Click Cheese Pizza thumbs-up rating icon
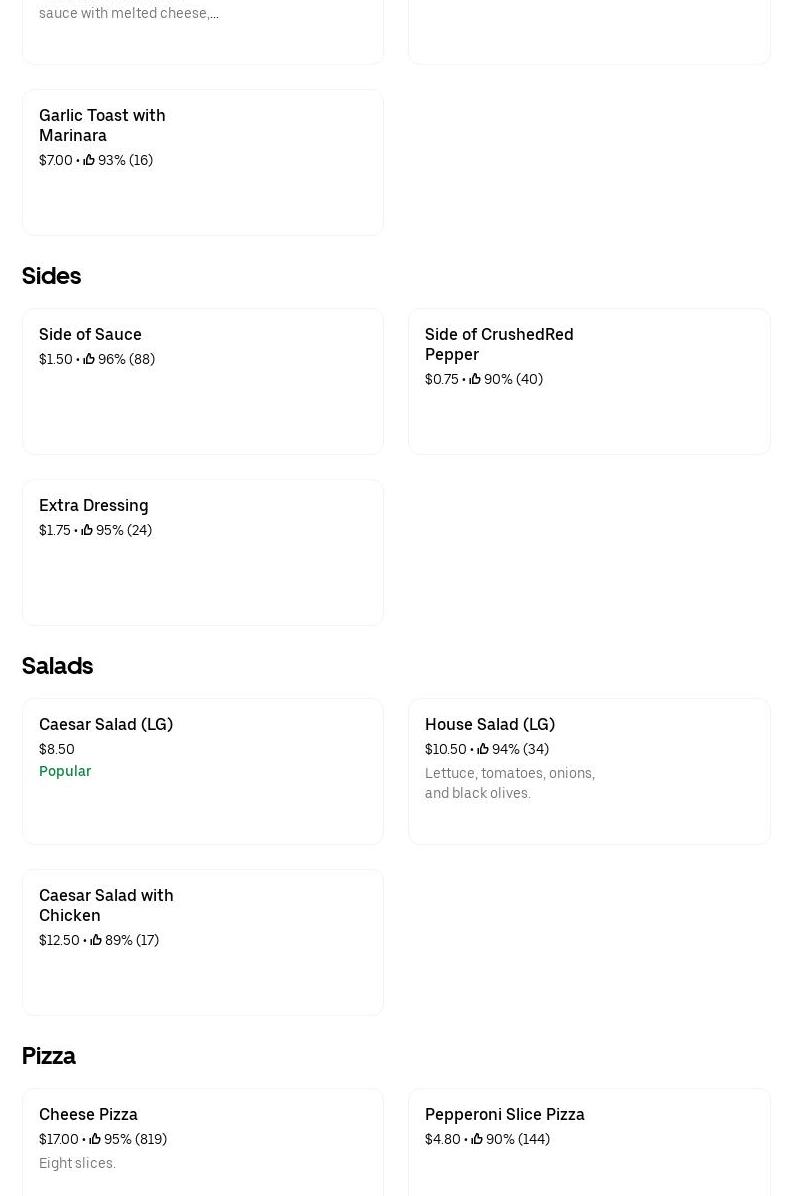This screenshot has width=804, height=1196. pyautogui.click(x=95, y=1139)
